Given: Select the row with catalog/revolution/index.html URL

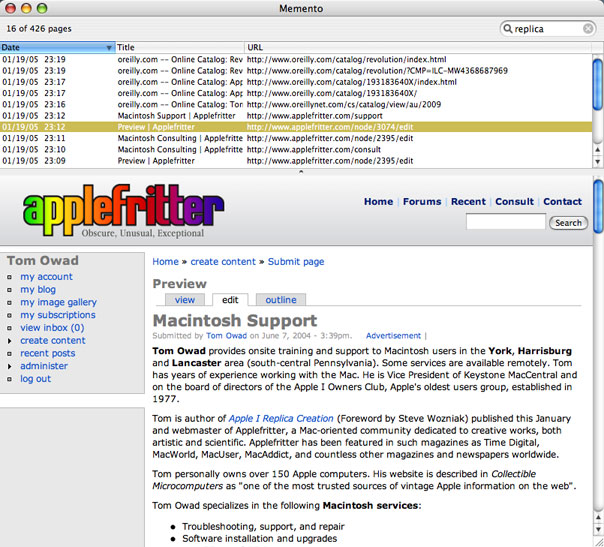Looking at the screenshot, I should point(296,59).
